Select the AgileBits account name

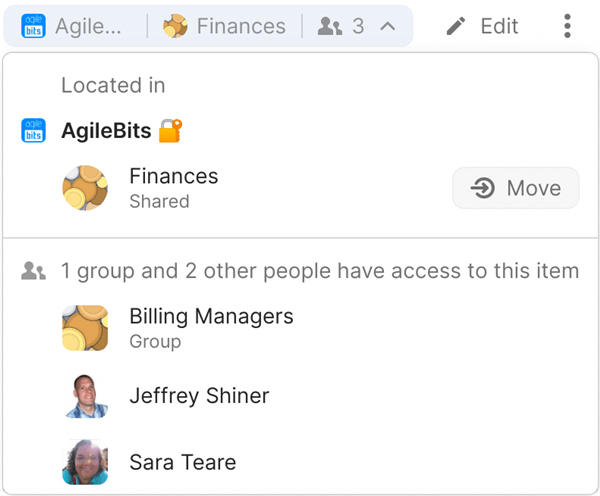pyautogui.click(x=106, y=131)
